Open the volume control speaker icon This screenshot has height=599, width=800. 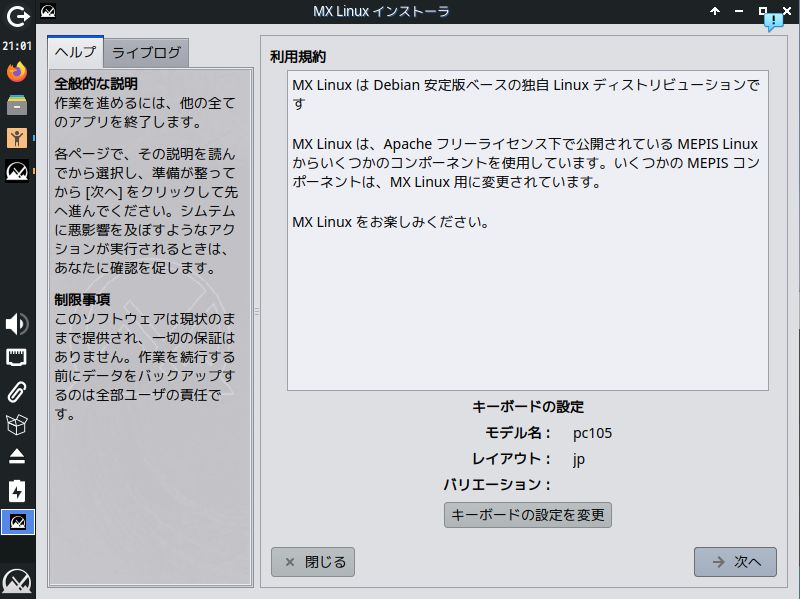click(x=17, y=324)
